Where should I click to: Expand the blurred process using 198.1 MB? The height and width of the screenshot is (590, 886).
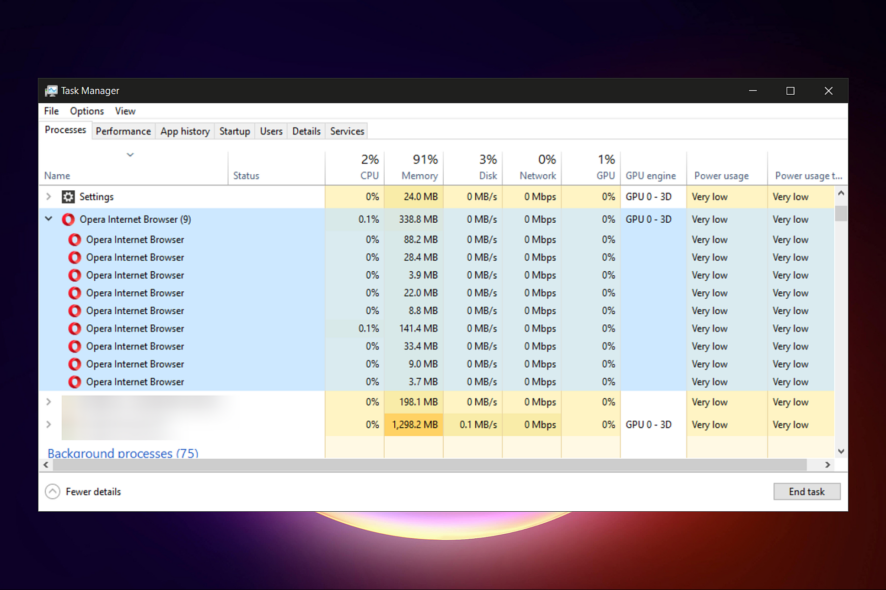[x=49, y=402]
